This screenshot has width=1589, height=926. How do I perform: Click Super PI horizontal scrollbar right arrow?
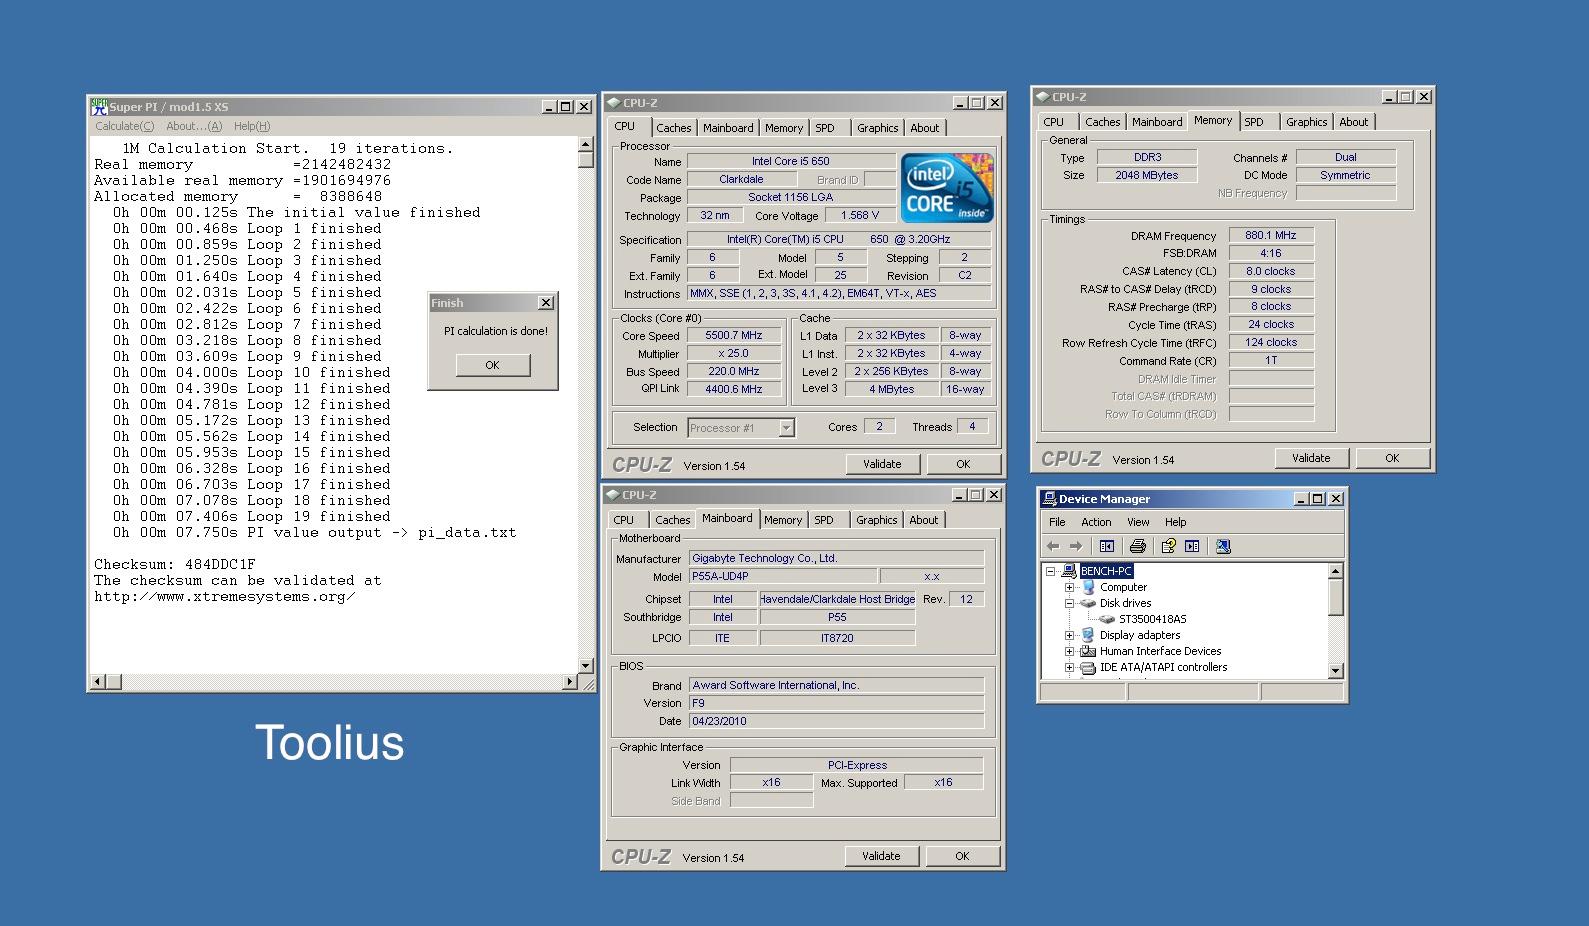pos(570,682)
